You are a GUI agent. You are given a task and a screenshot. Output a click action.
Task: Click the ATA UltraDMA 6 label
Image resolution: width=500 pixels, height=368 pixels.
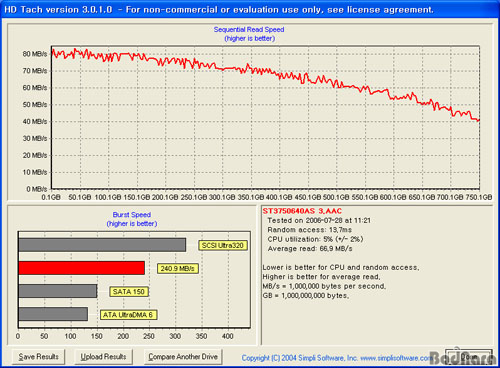[128, 315]
